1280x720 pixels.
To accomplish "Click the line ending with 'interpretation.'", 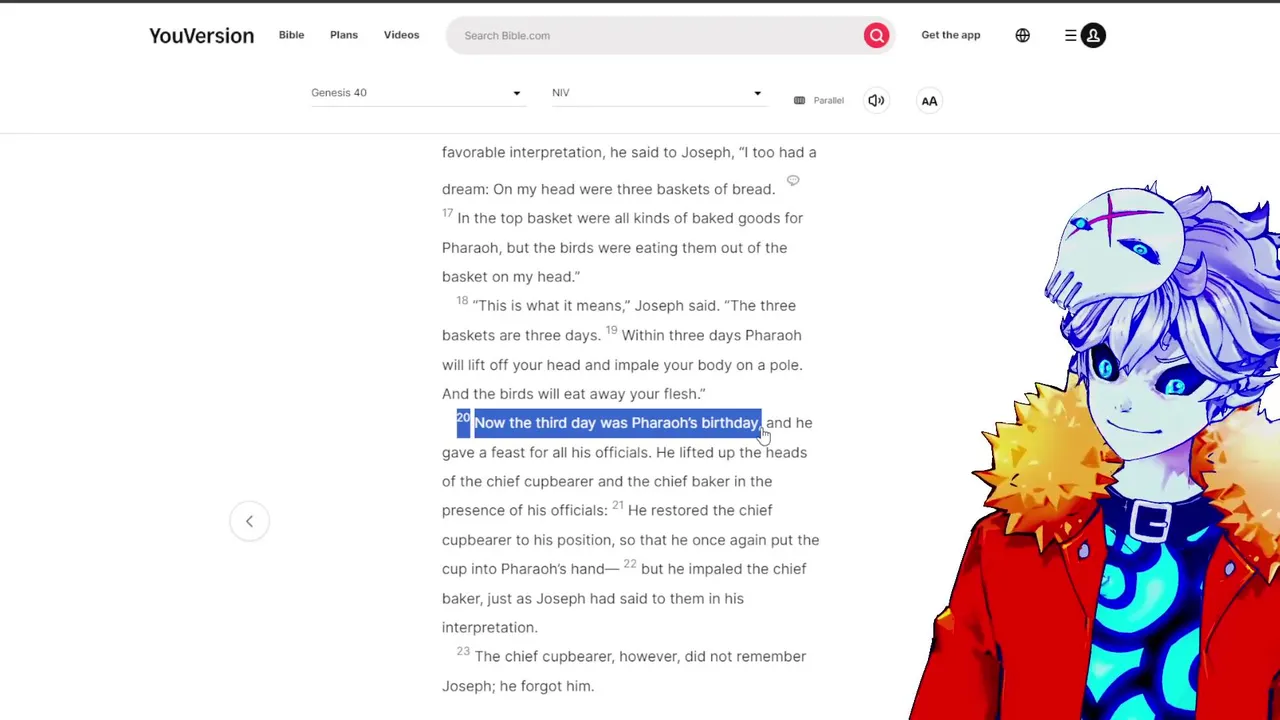I will click(x=490, y=627).
